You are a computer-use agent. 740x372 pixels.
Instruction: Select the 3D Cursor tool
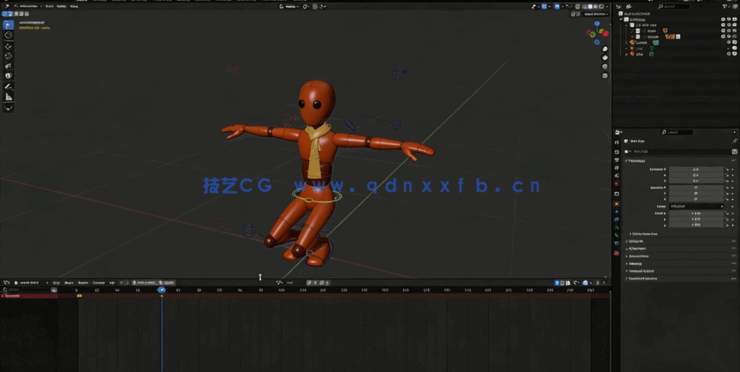8,35
